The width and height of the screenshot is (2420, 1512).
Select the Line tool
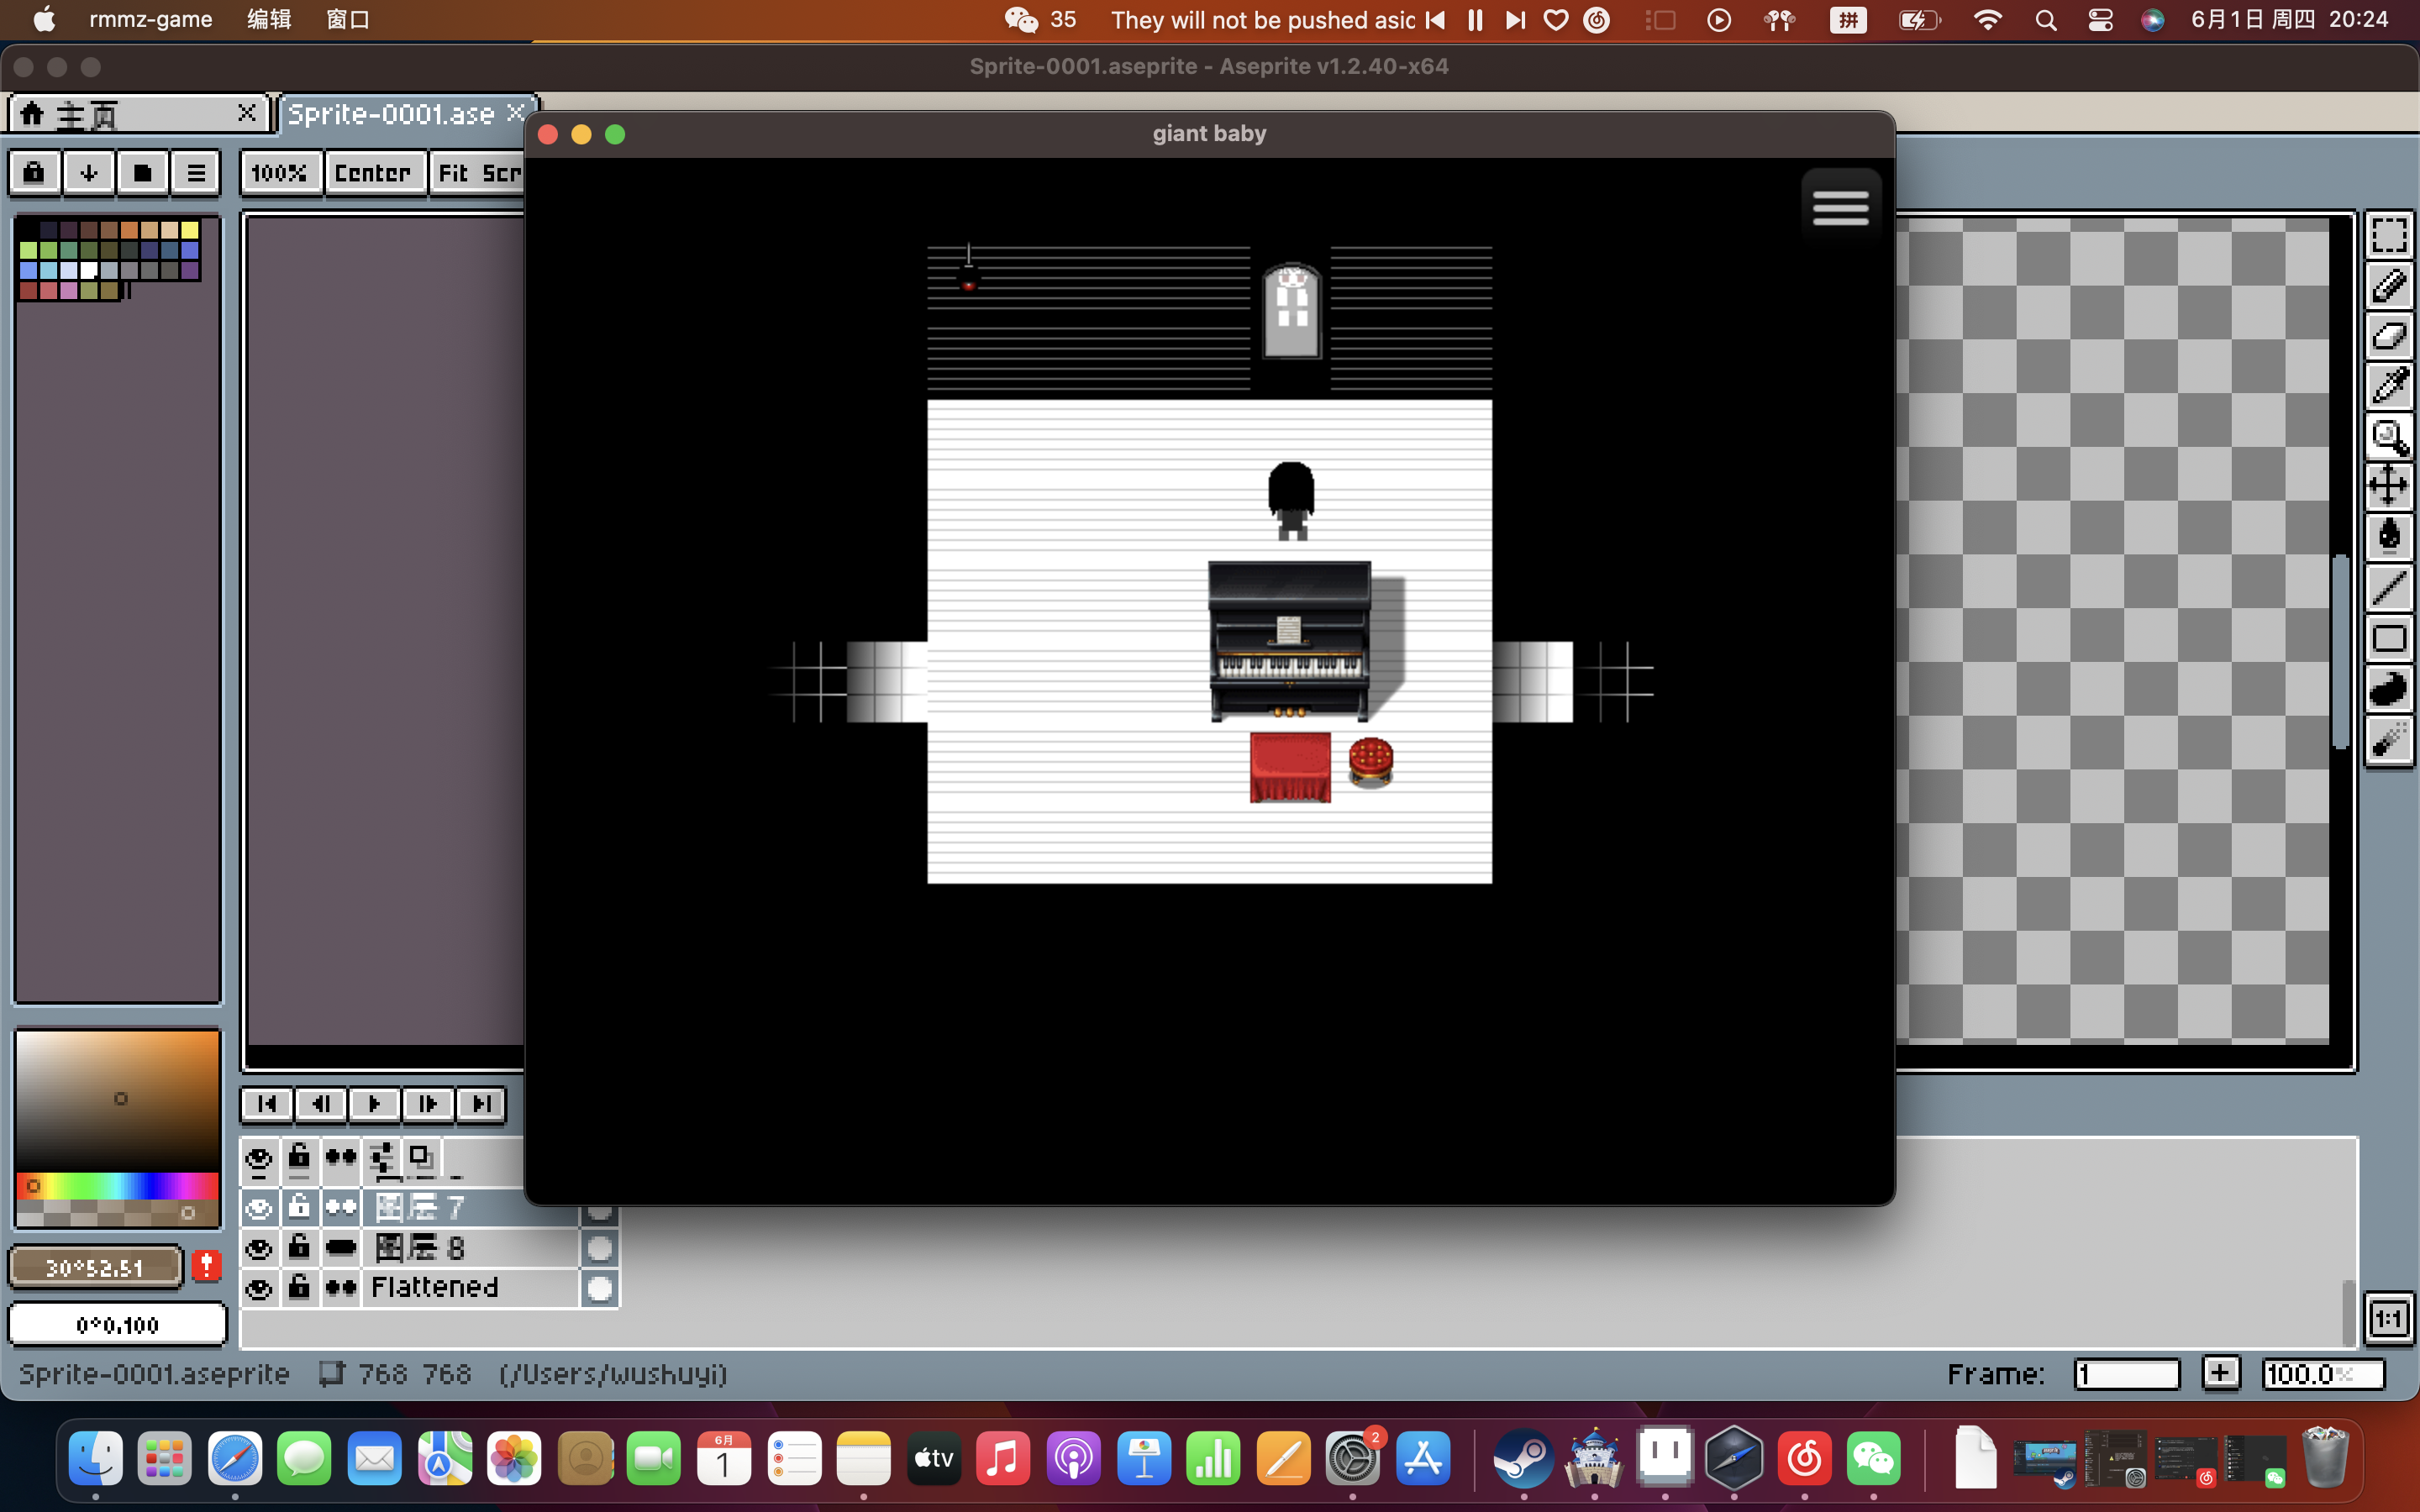tap(2389, 588)
